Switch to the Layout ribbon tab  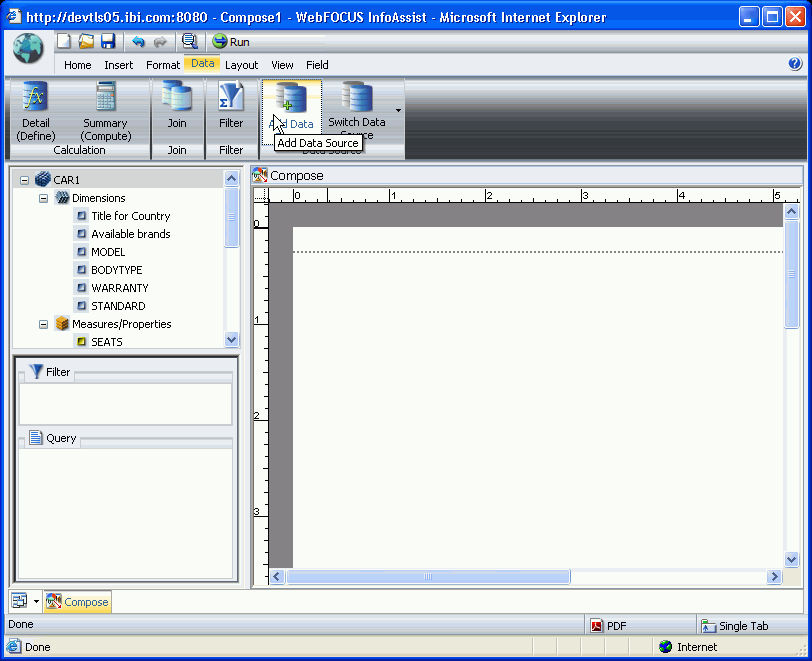click(x=241, y=65)
